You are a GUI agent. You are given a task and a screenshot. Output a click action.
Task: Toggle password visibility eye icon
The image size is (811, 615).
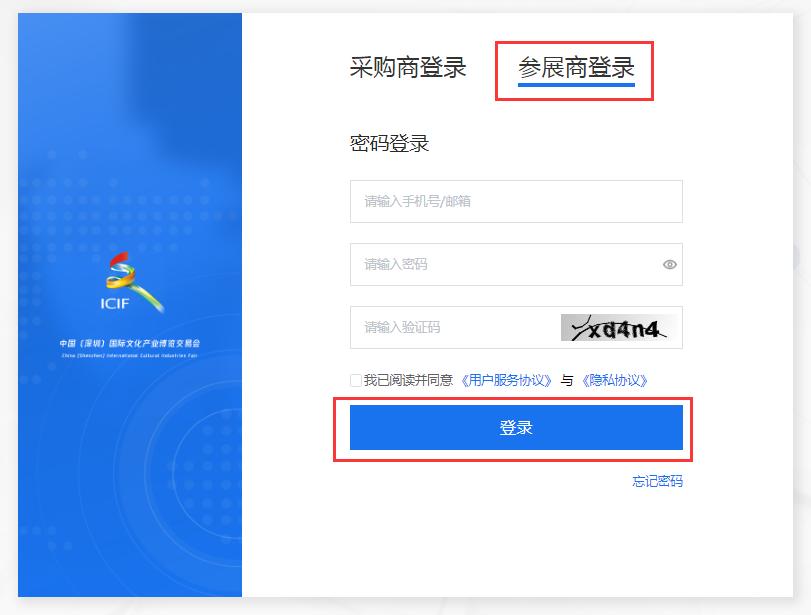[x=670, y=264]
